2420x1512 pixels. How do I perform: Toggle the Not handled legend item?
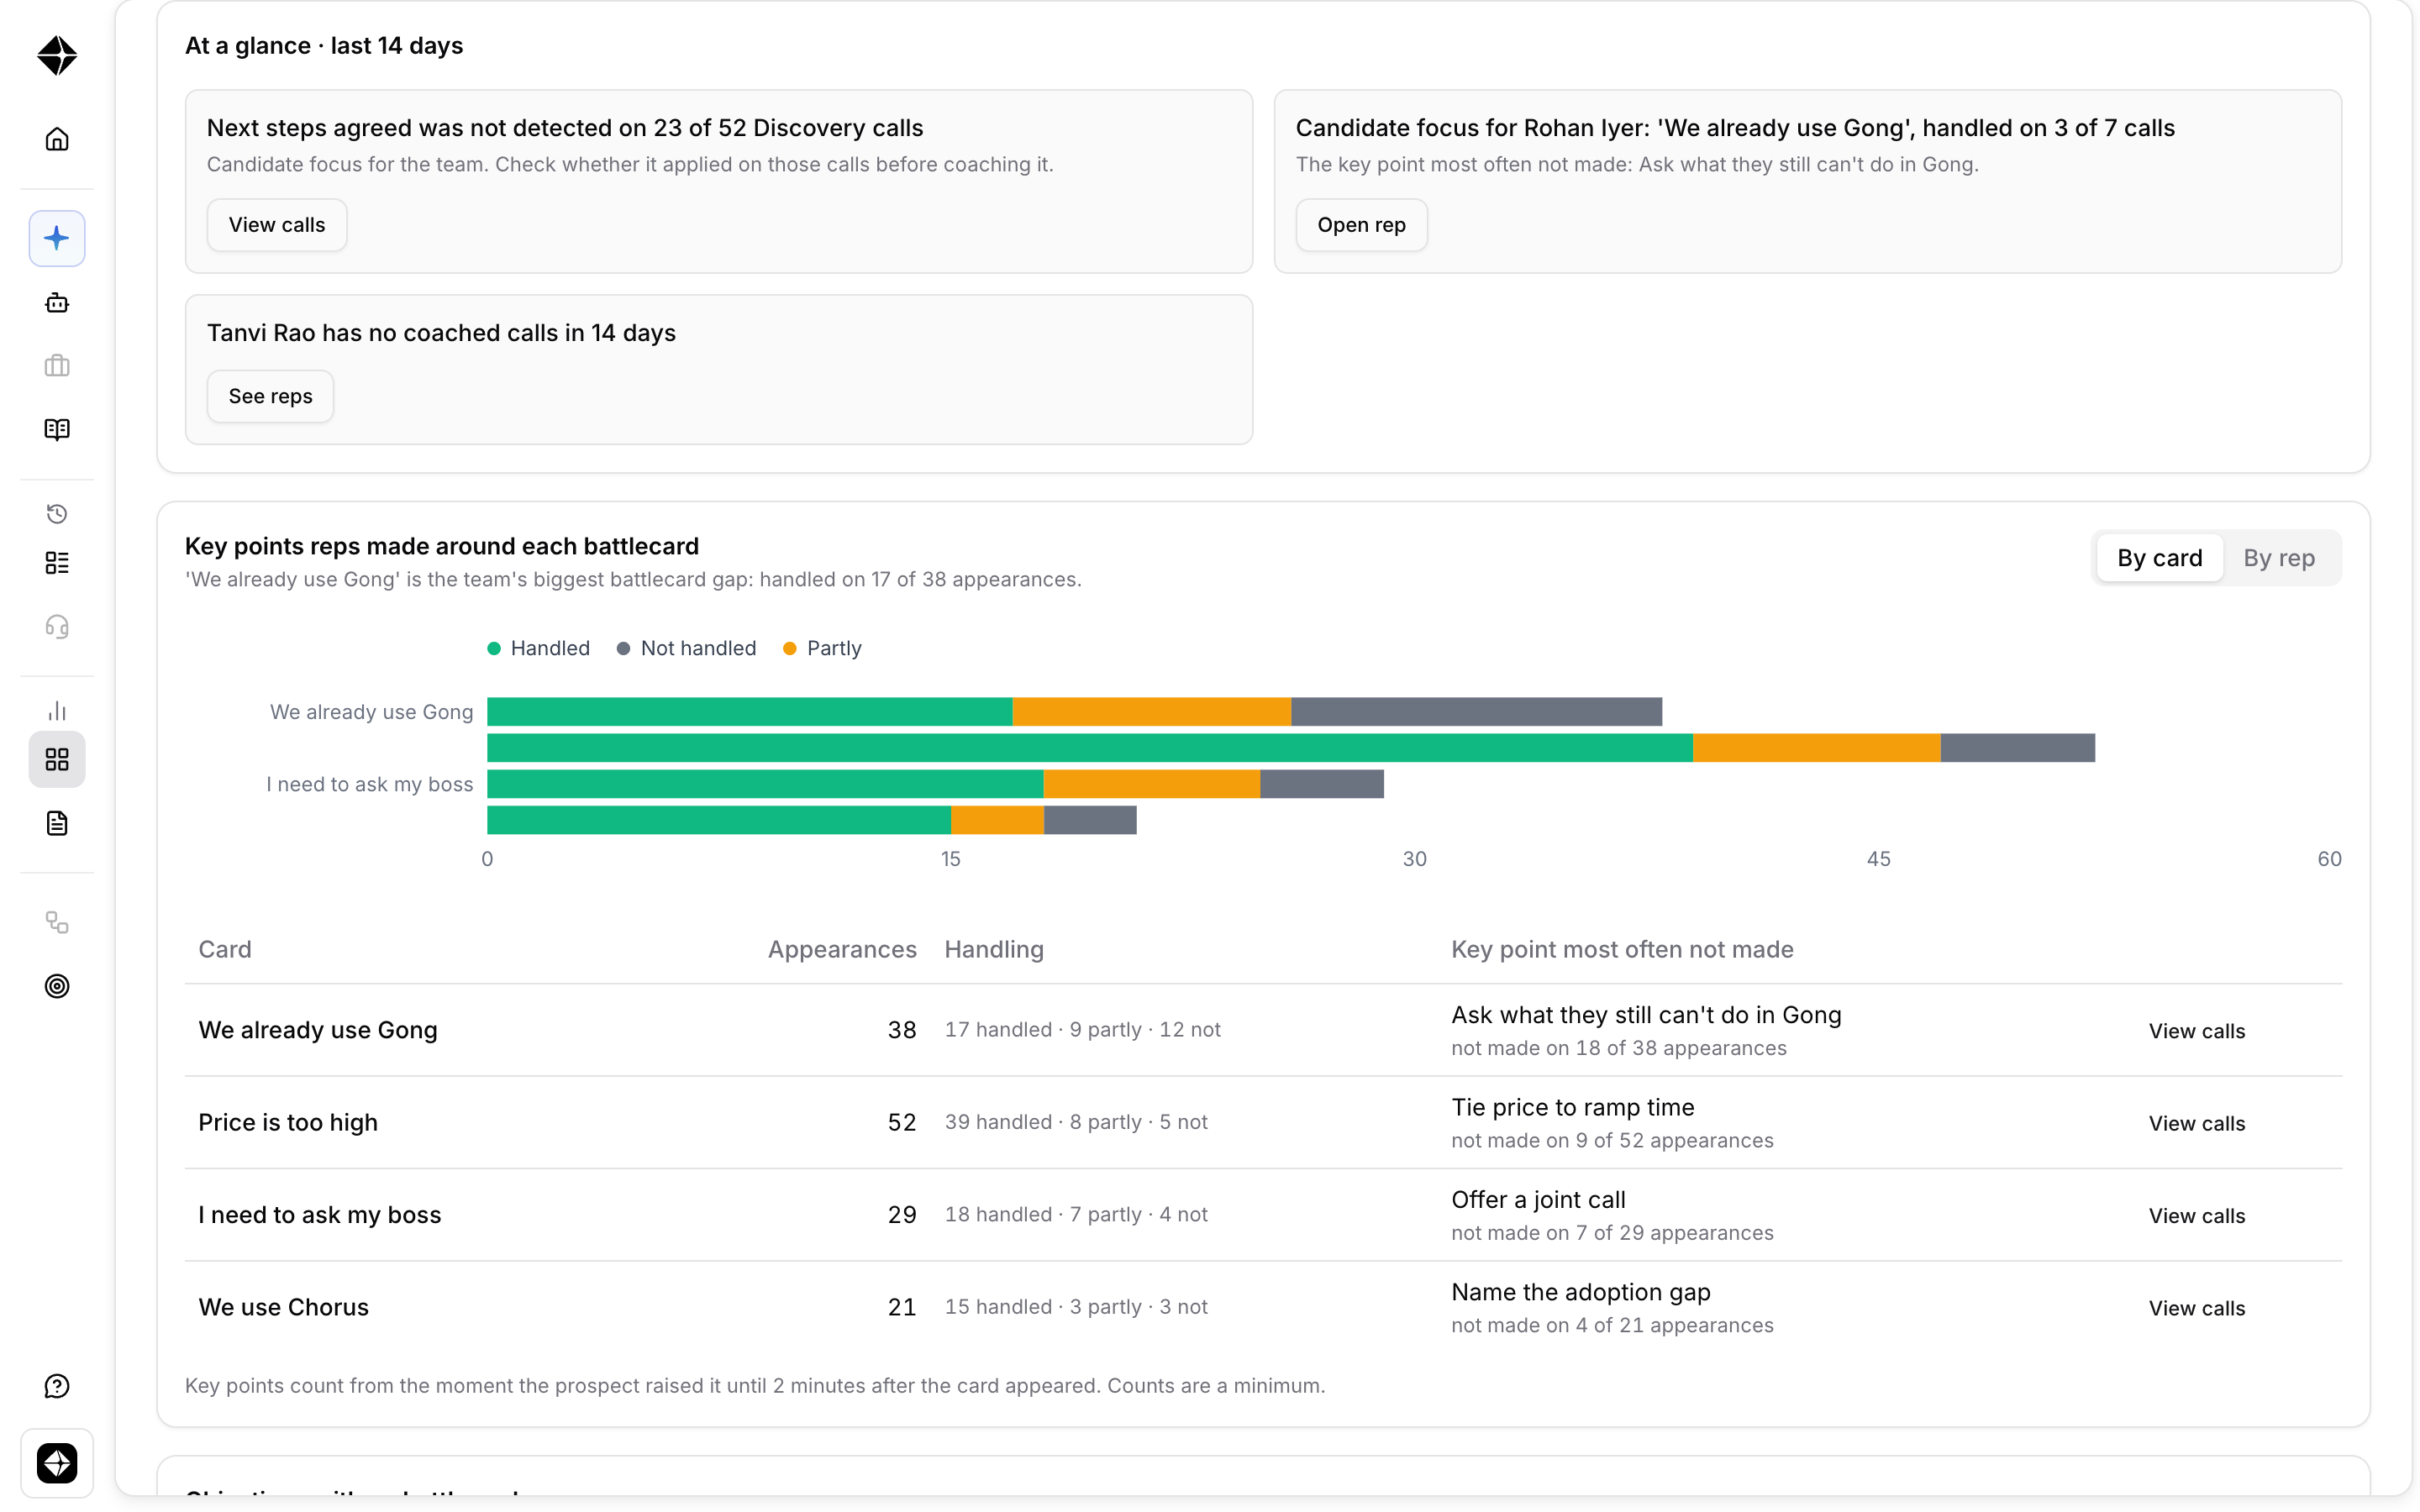click(x=687, y=648)
